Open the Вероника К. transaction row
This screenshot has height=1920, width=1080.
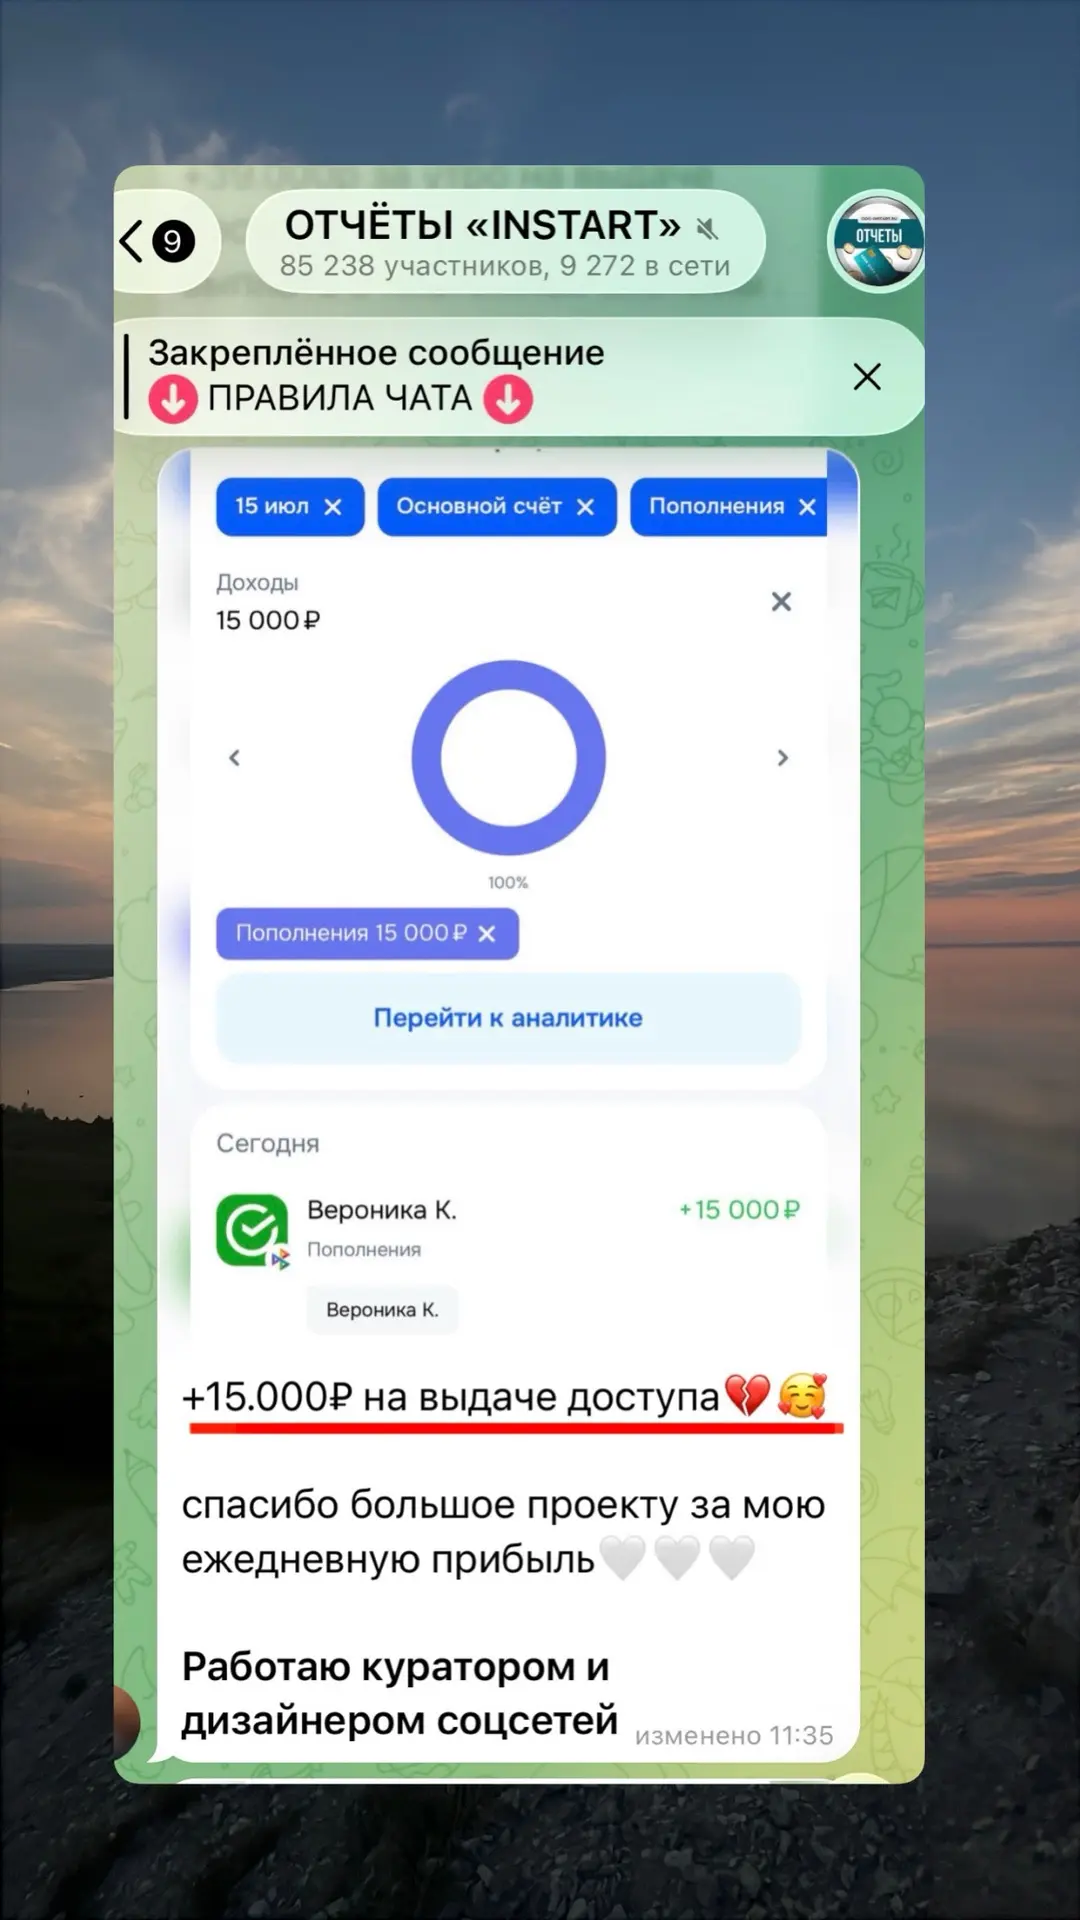coord(508,1230)
